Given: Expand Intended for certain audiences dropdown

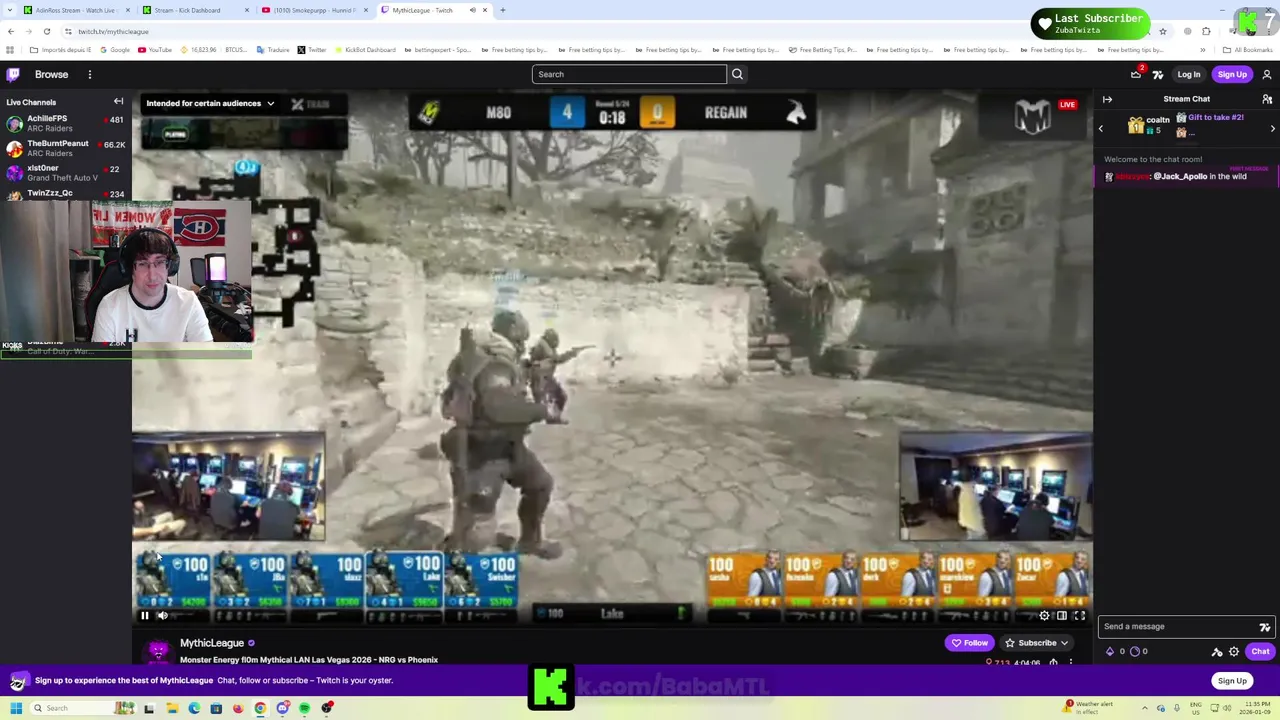Looking at the screenshot, I should tap(210, 103).
